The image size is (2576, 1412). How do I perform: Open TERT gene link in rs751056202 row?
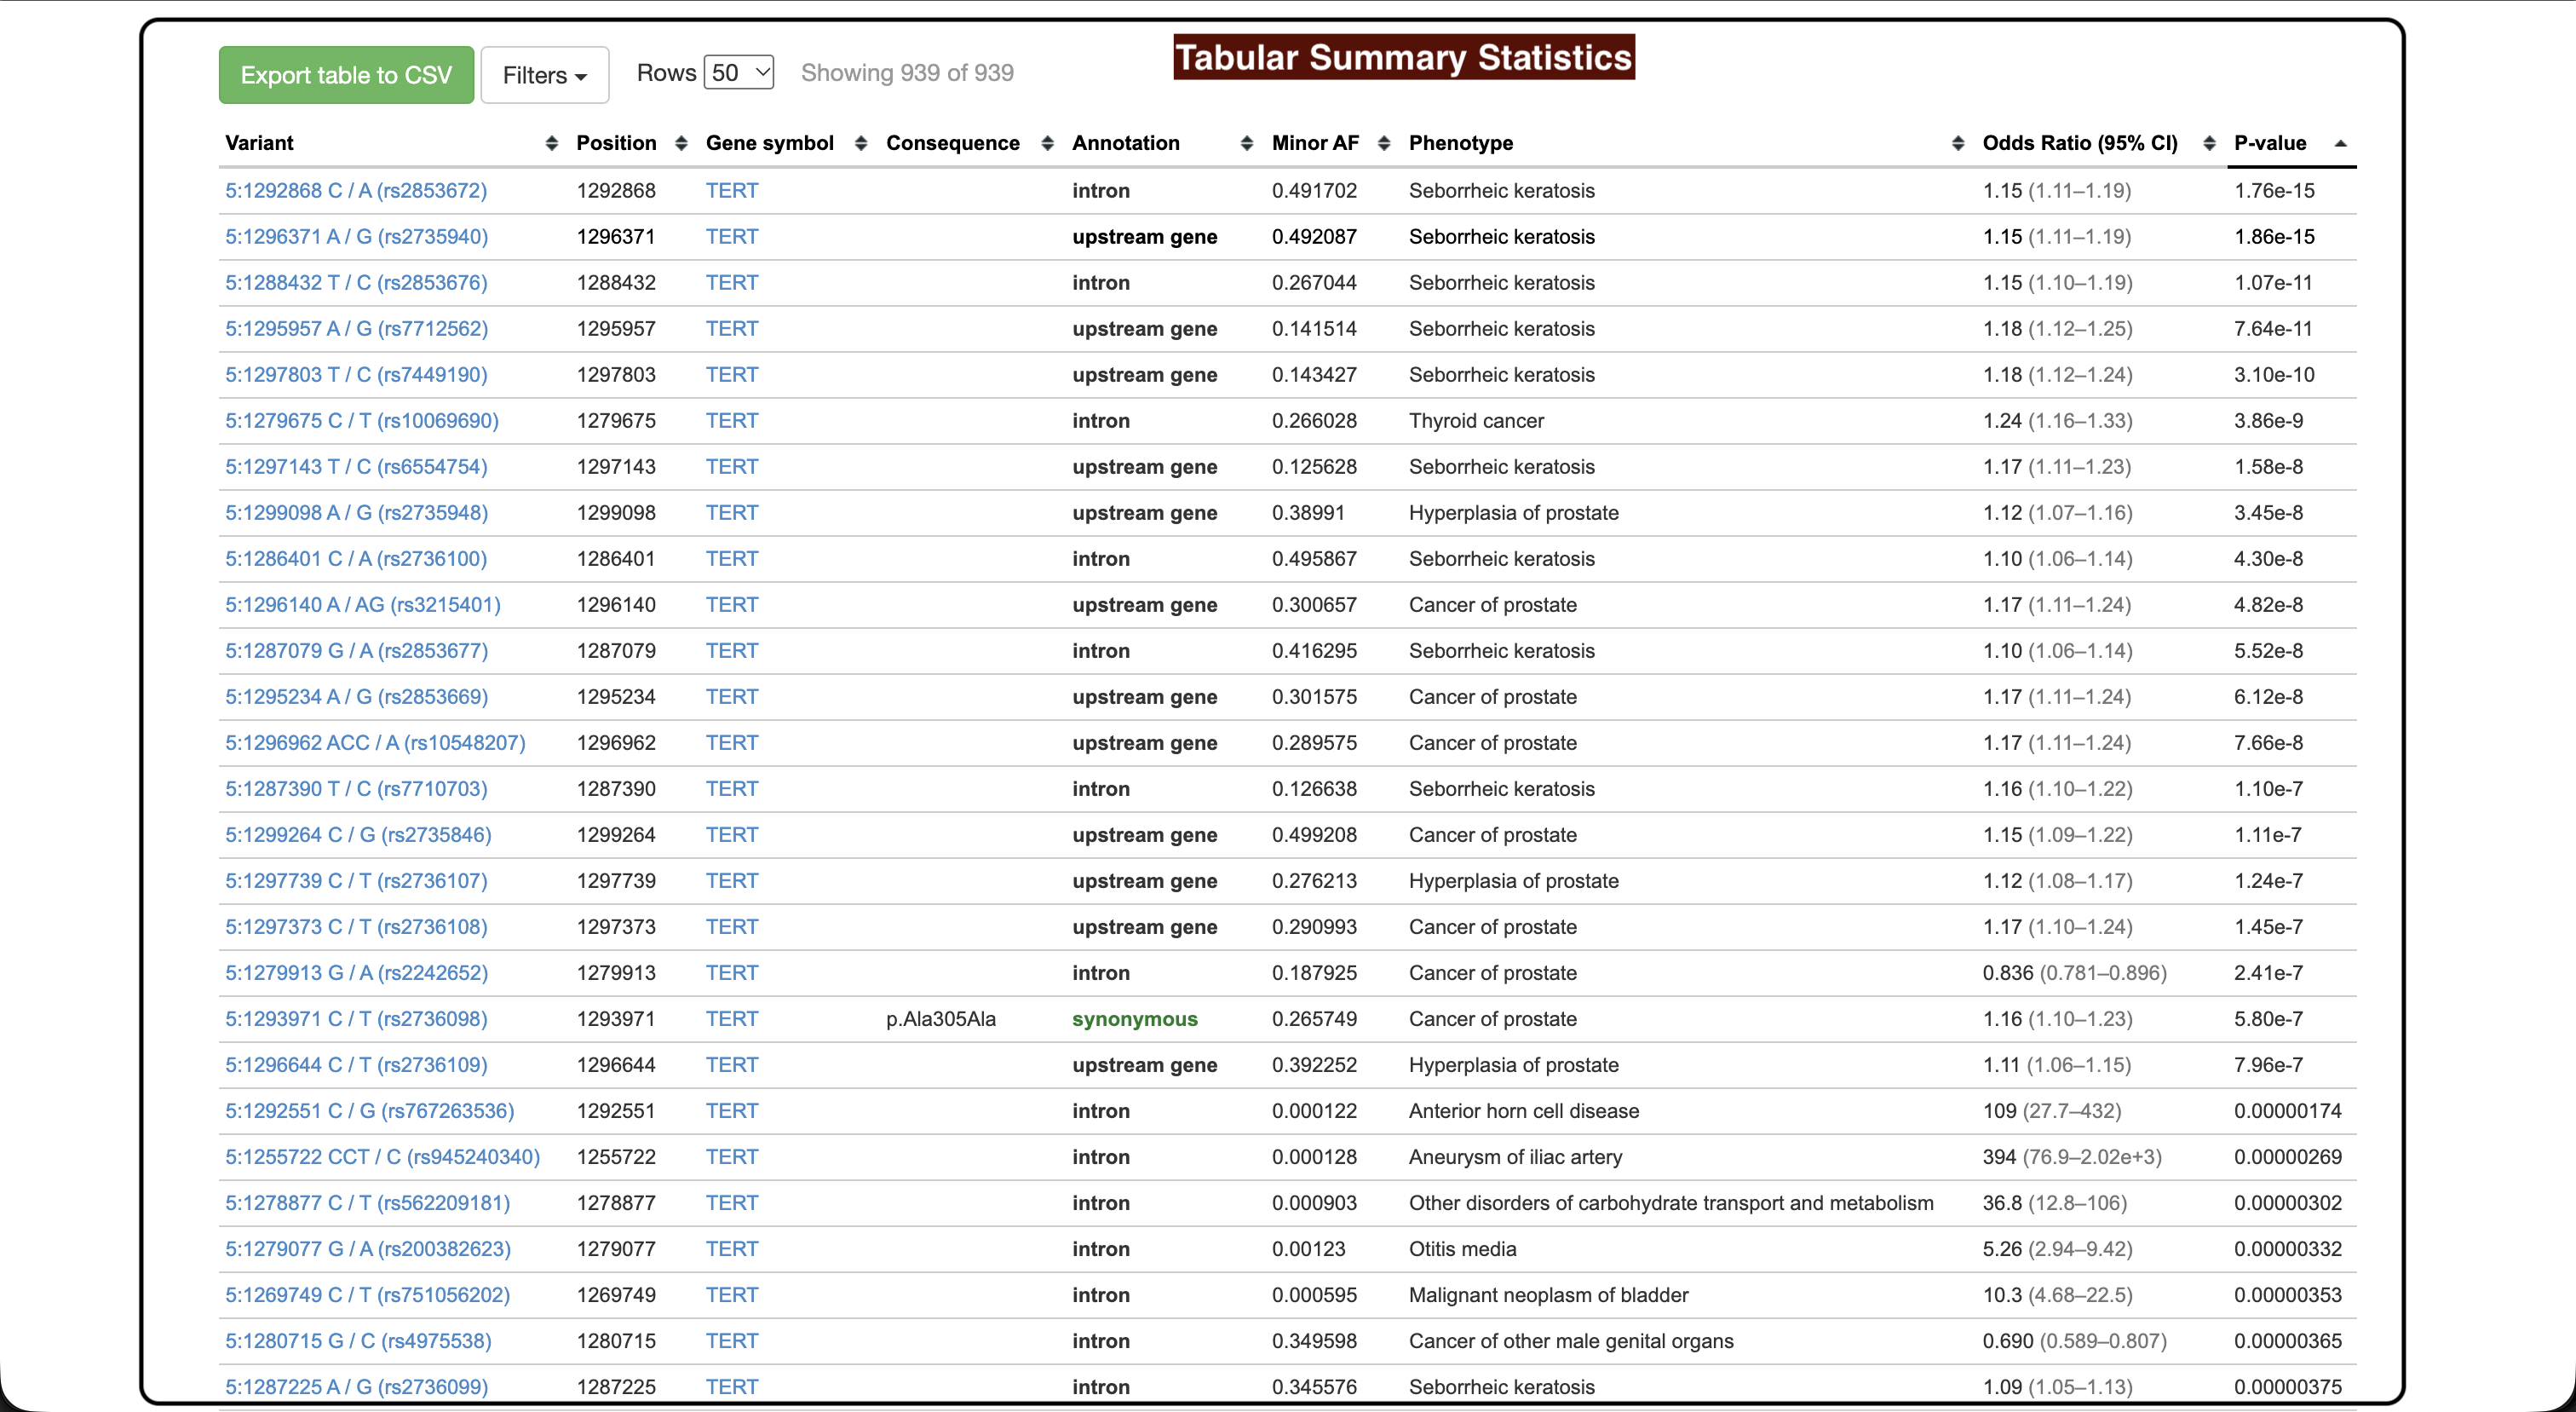[x=732, y=1295]
